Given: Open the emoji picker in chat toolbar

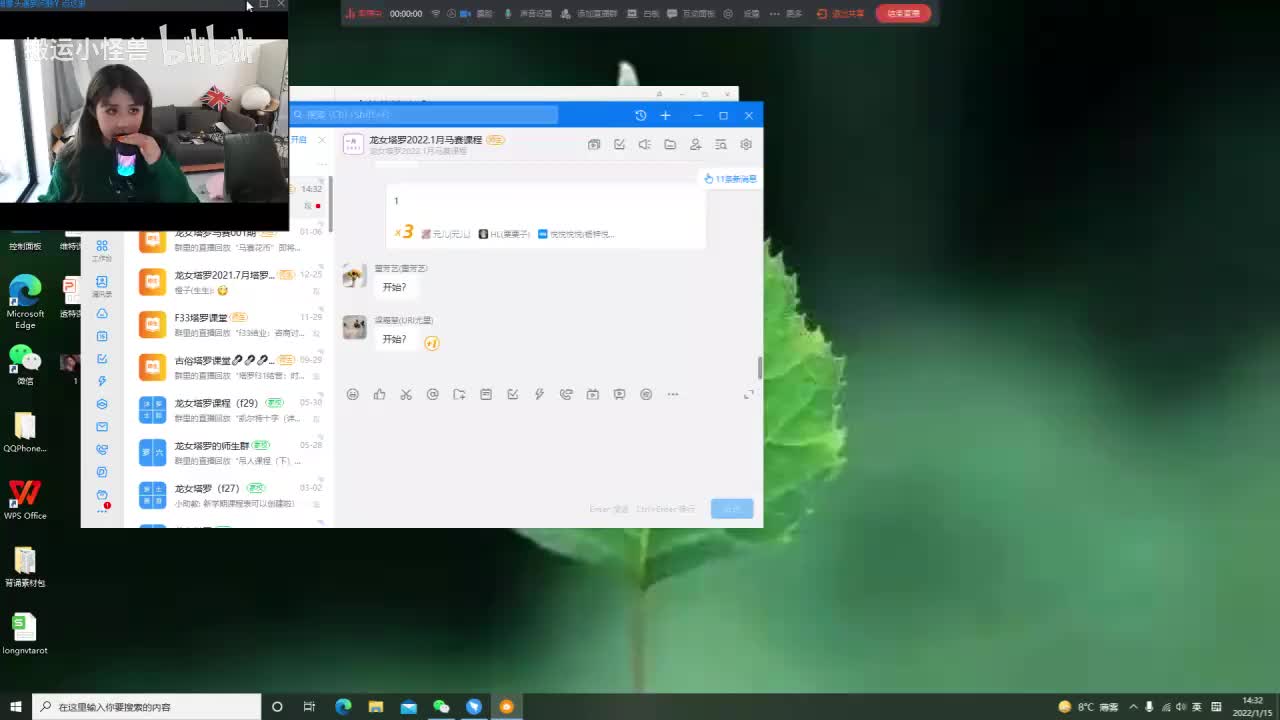Looking at the screenshot, I should click(x=353, y=395).
